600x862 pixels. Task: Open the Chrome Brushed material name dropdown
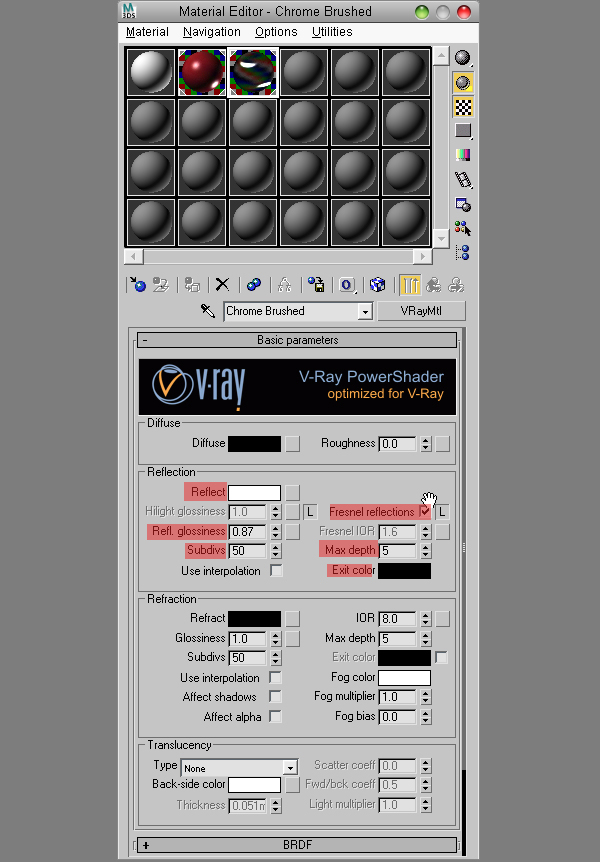coord(365,312)
